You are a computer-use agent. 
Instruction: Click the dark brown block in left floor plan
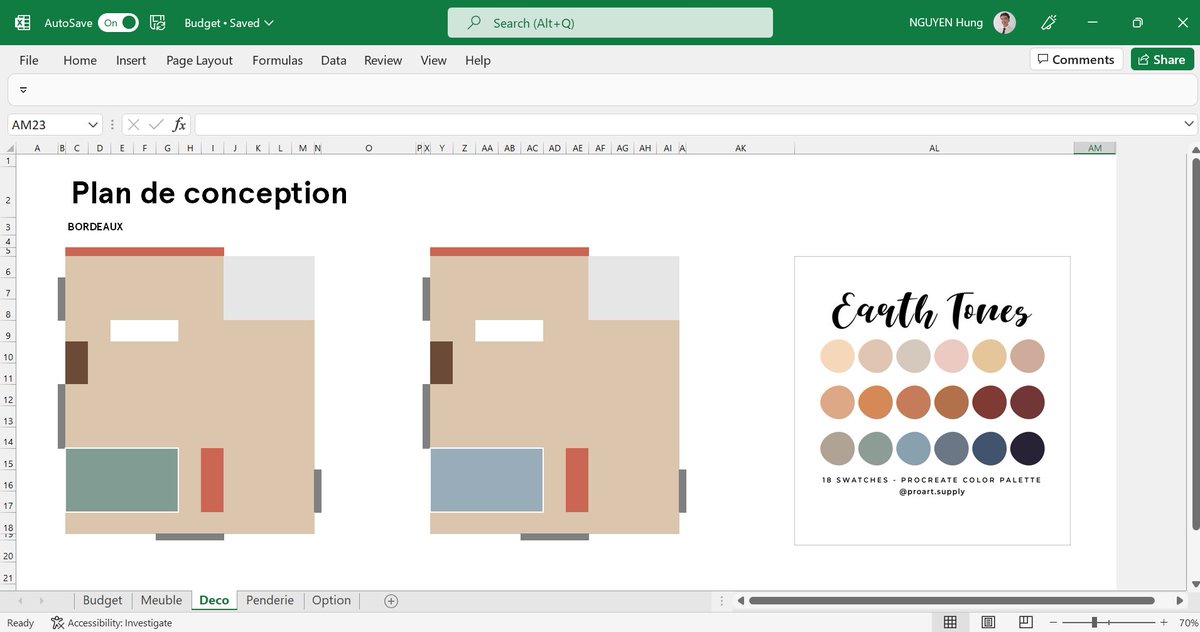point(77,362)
